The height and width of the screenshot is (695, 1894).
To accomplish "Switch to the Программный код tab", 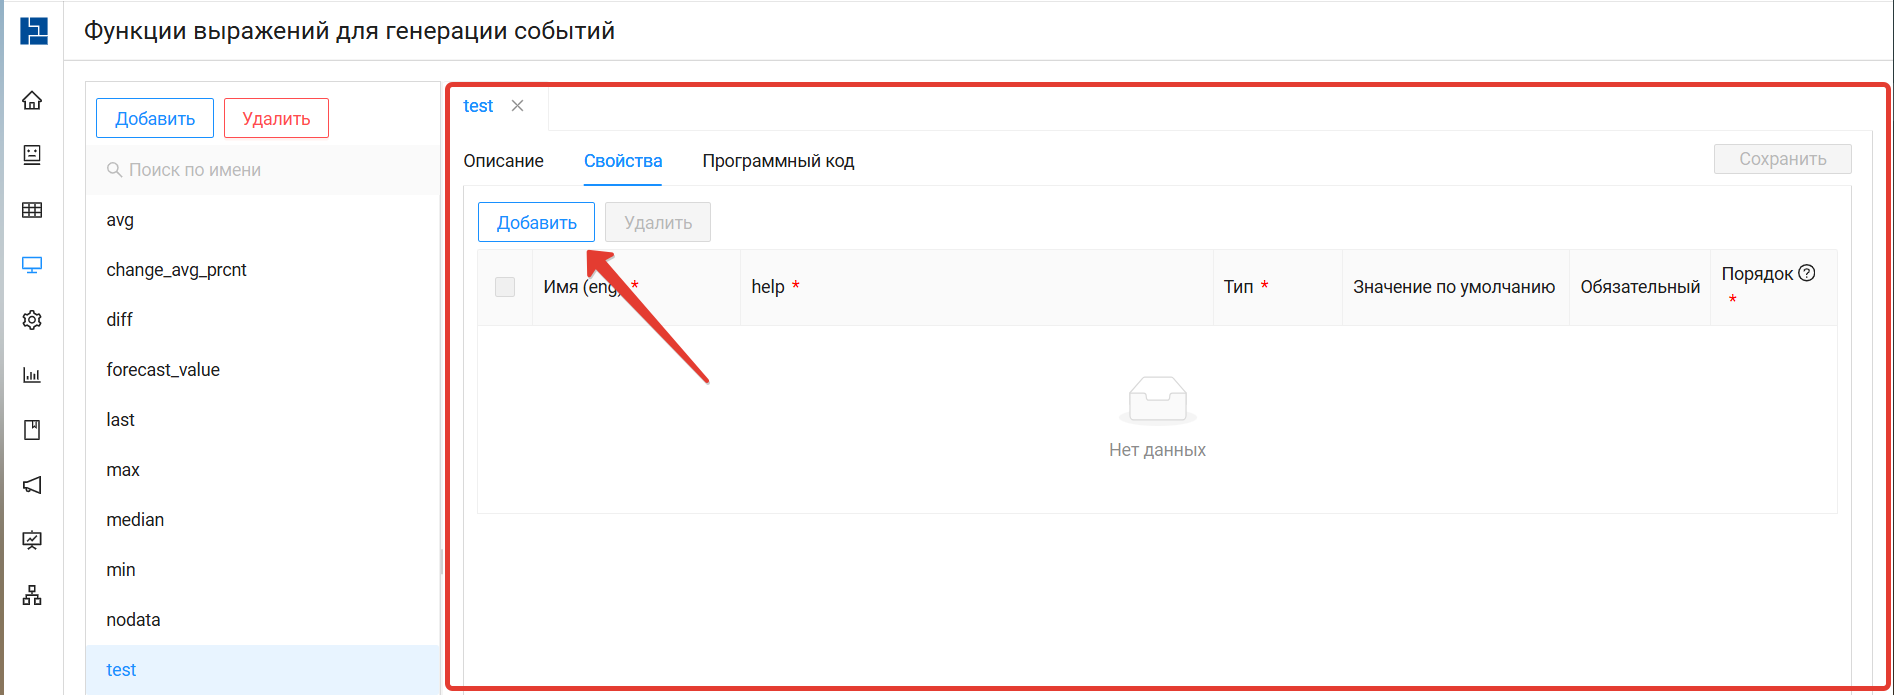I will 778,161.
